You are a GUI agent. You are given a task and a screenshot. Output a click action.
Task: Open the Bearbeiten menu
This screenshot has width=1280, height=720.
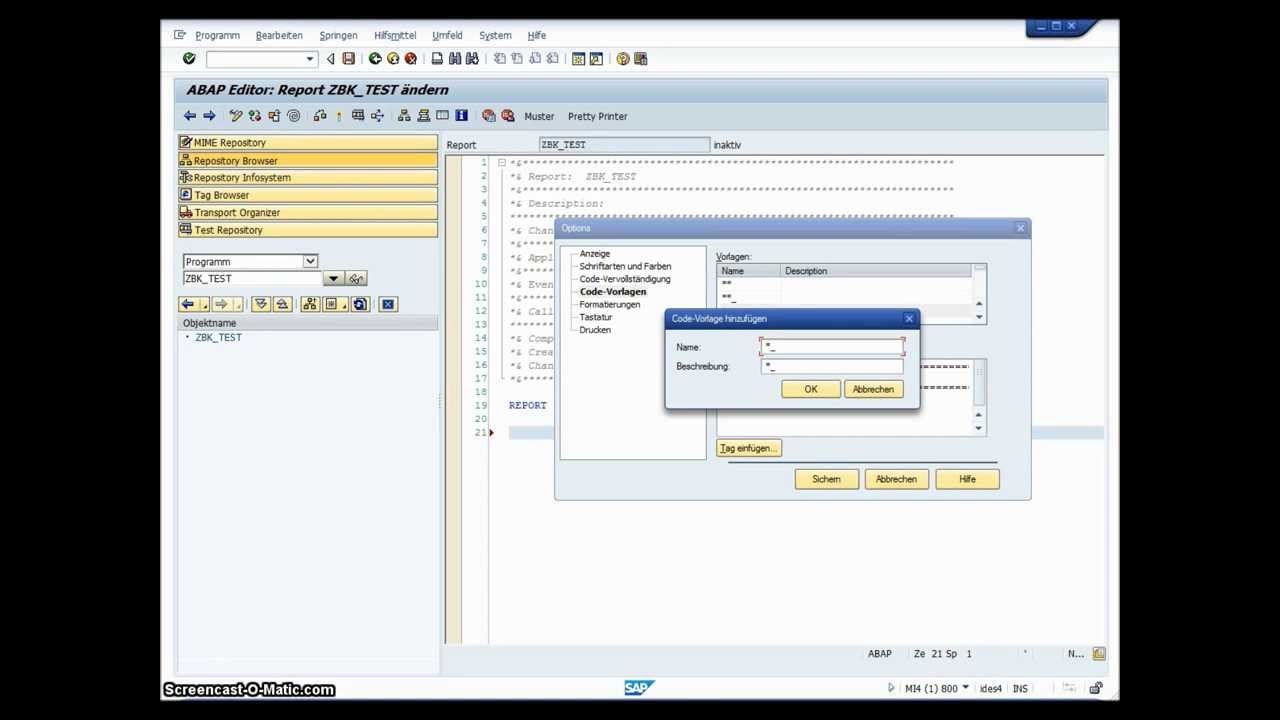(279, 35)
